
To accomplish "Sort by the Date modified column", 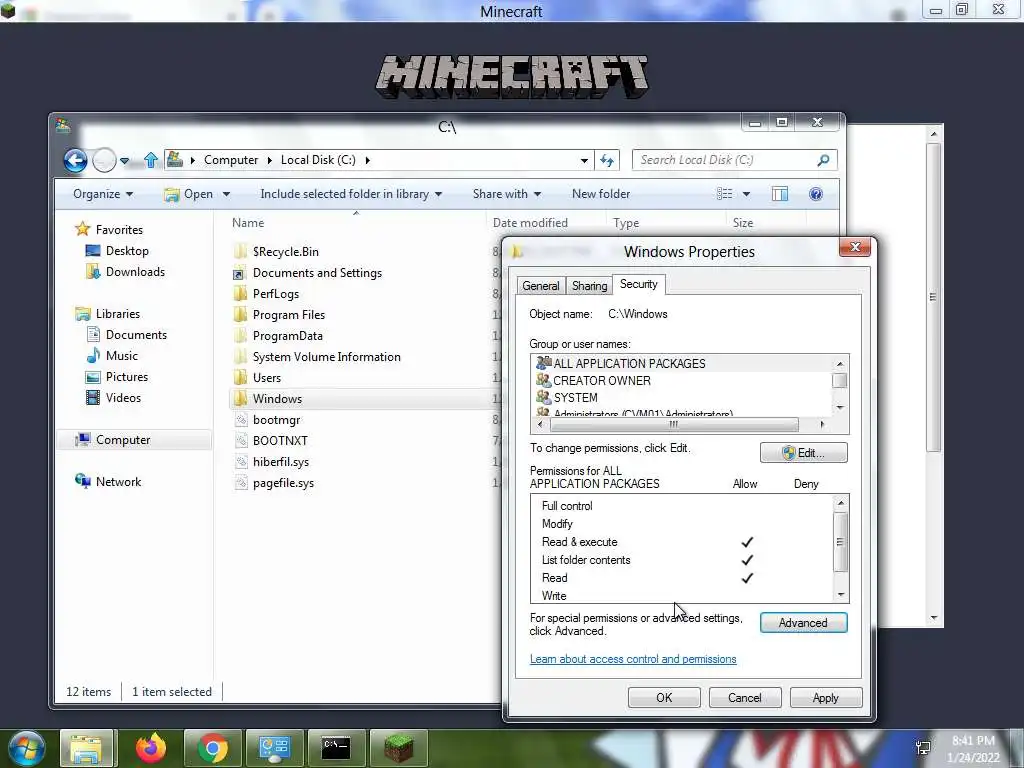I will pos(530,223).
